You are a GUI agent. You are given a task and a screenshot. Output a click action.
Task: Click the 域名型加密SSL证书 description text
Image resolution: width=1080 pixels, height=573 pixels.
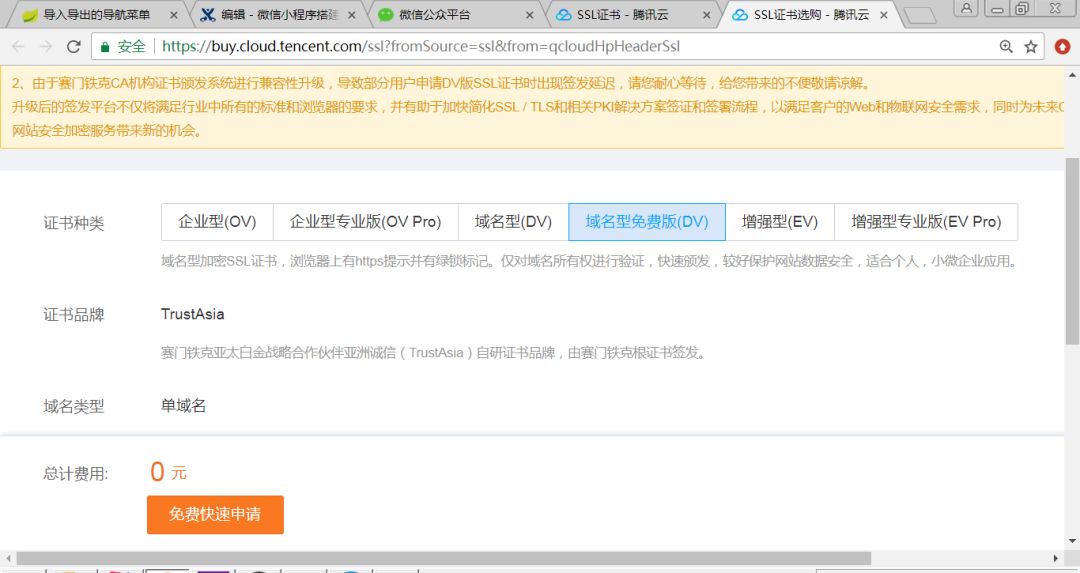[589, 261]
